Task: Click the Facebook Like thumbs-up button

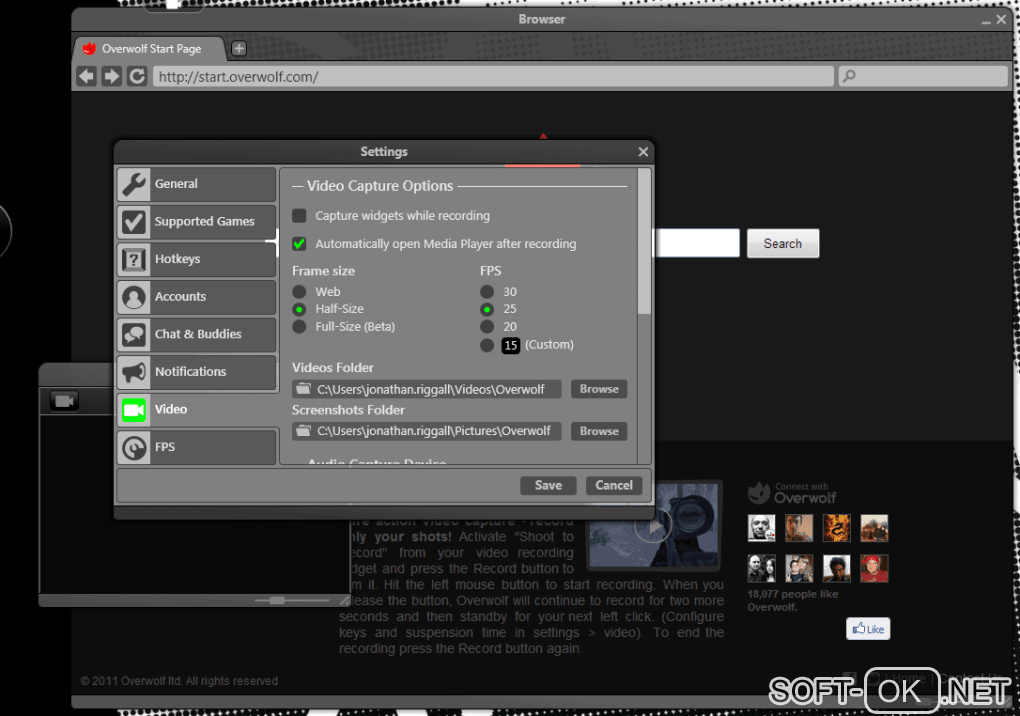Action: [x=868, y=629]
